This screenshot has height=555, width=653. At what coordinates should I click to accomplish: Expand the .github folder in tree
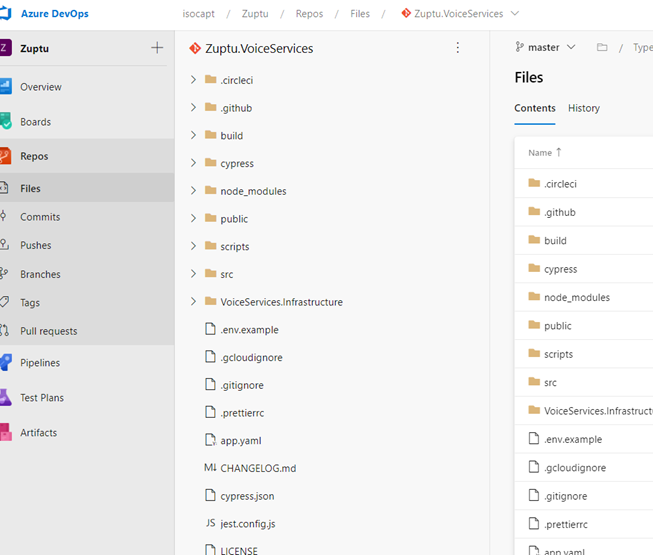pos(193,107)
